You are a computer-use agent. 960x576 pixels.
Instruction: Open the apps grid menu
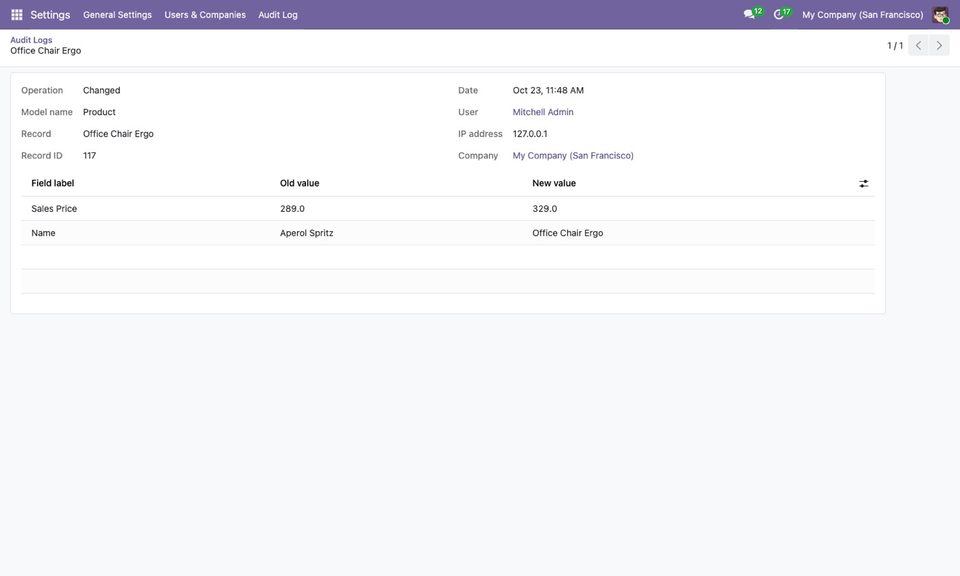(x=17, y=15)
